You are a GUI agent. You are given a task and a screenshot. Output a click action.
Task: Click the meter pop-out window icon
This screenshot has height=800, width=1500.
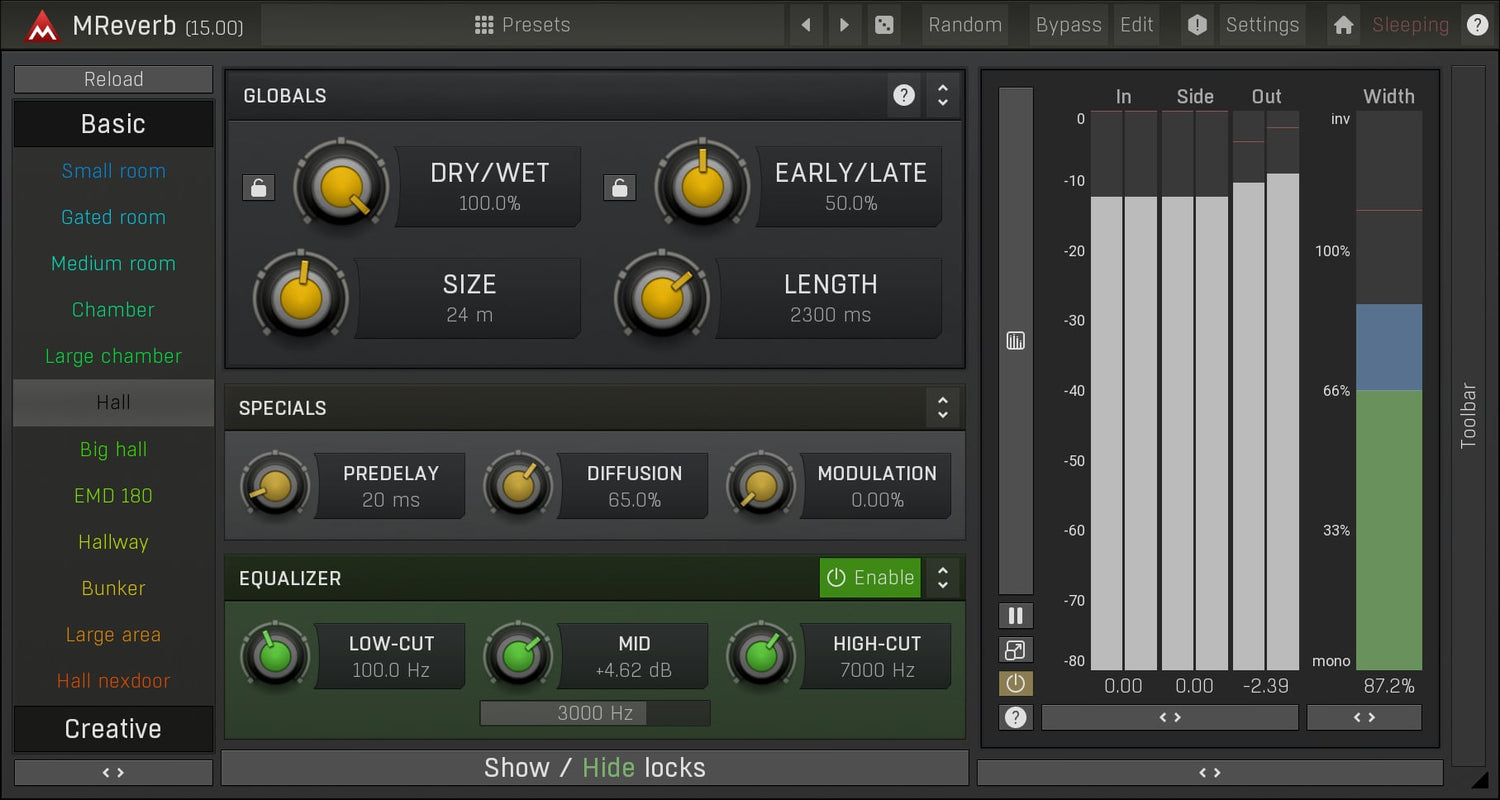(x=1015, y=650)
